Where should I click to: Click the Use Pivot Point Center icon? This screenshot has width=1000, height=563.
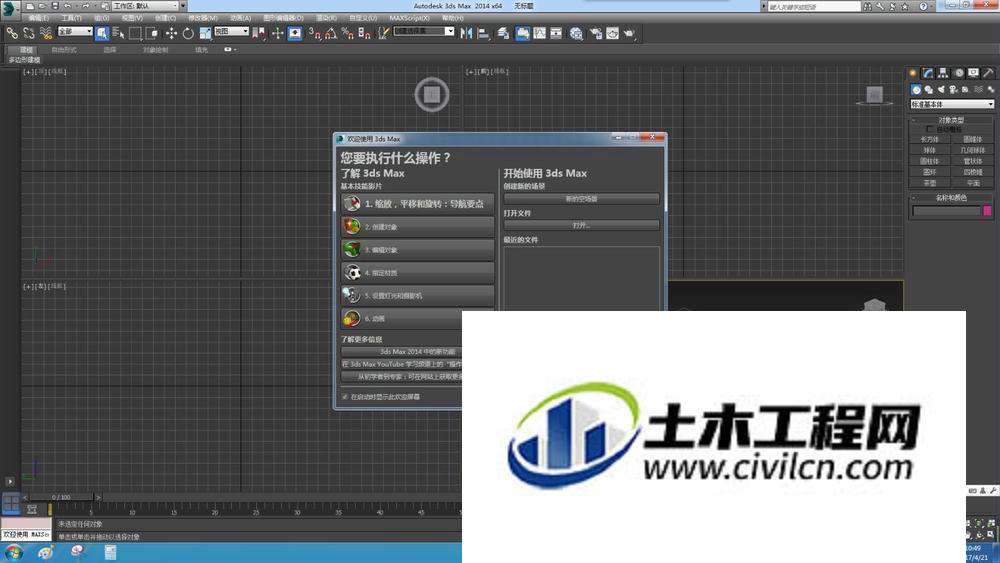click(259, 33)
